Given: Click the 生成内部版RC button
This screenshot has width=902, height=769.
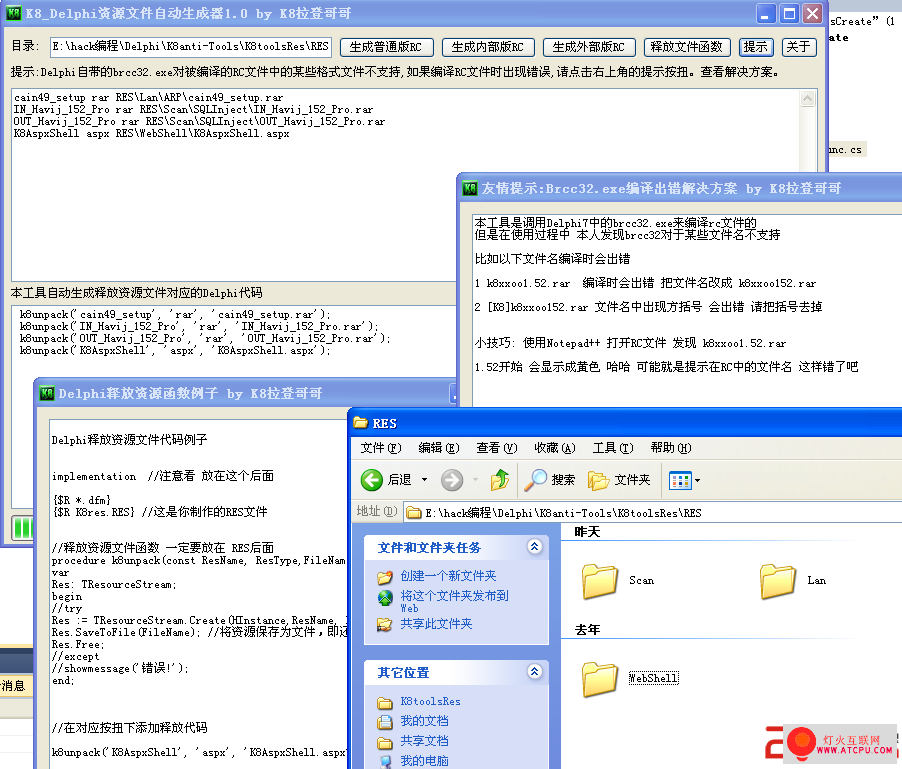Looking at the screenshot, I should [x=488, y=47].
